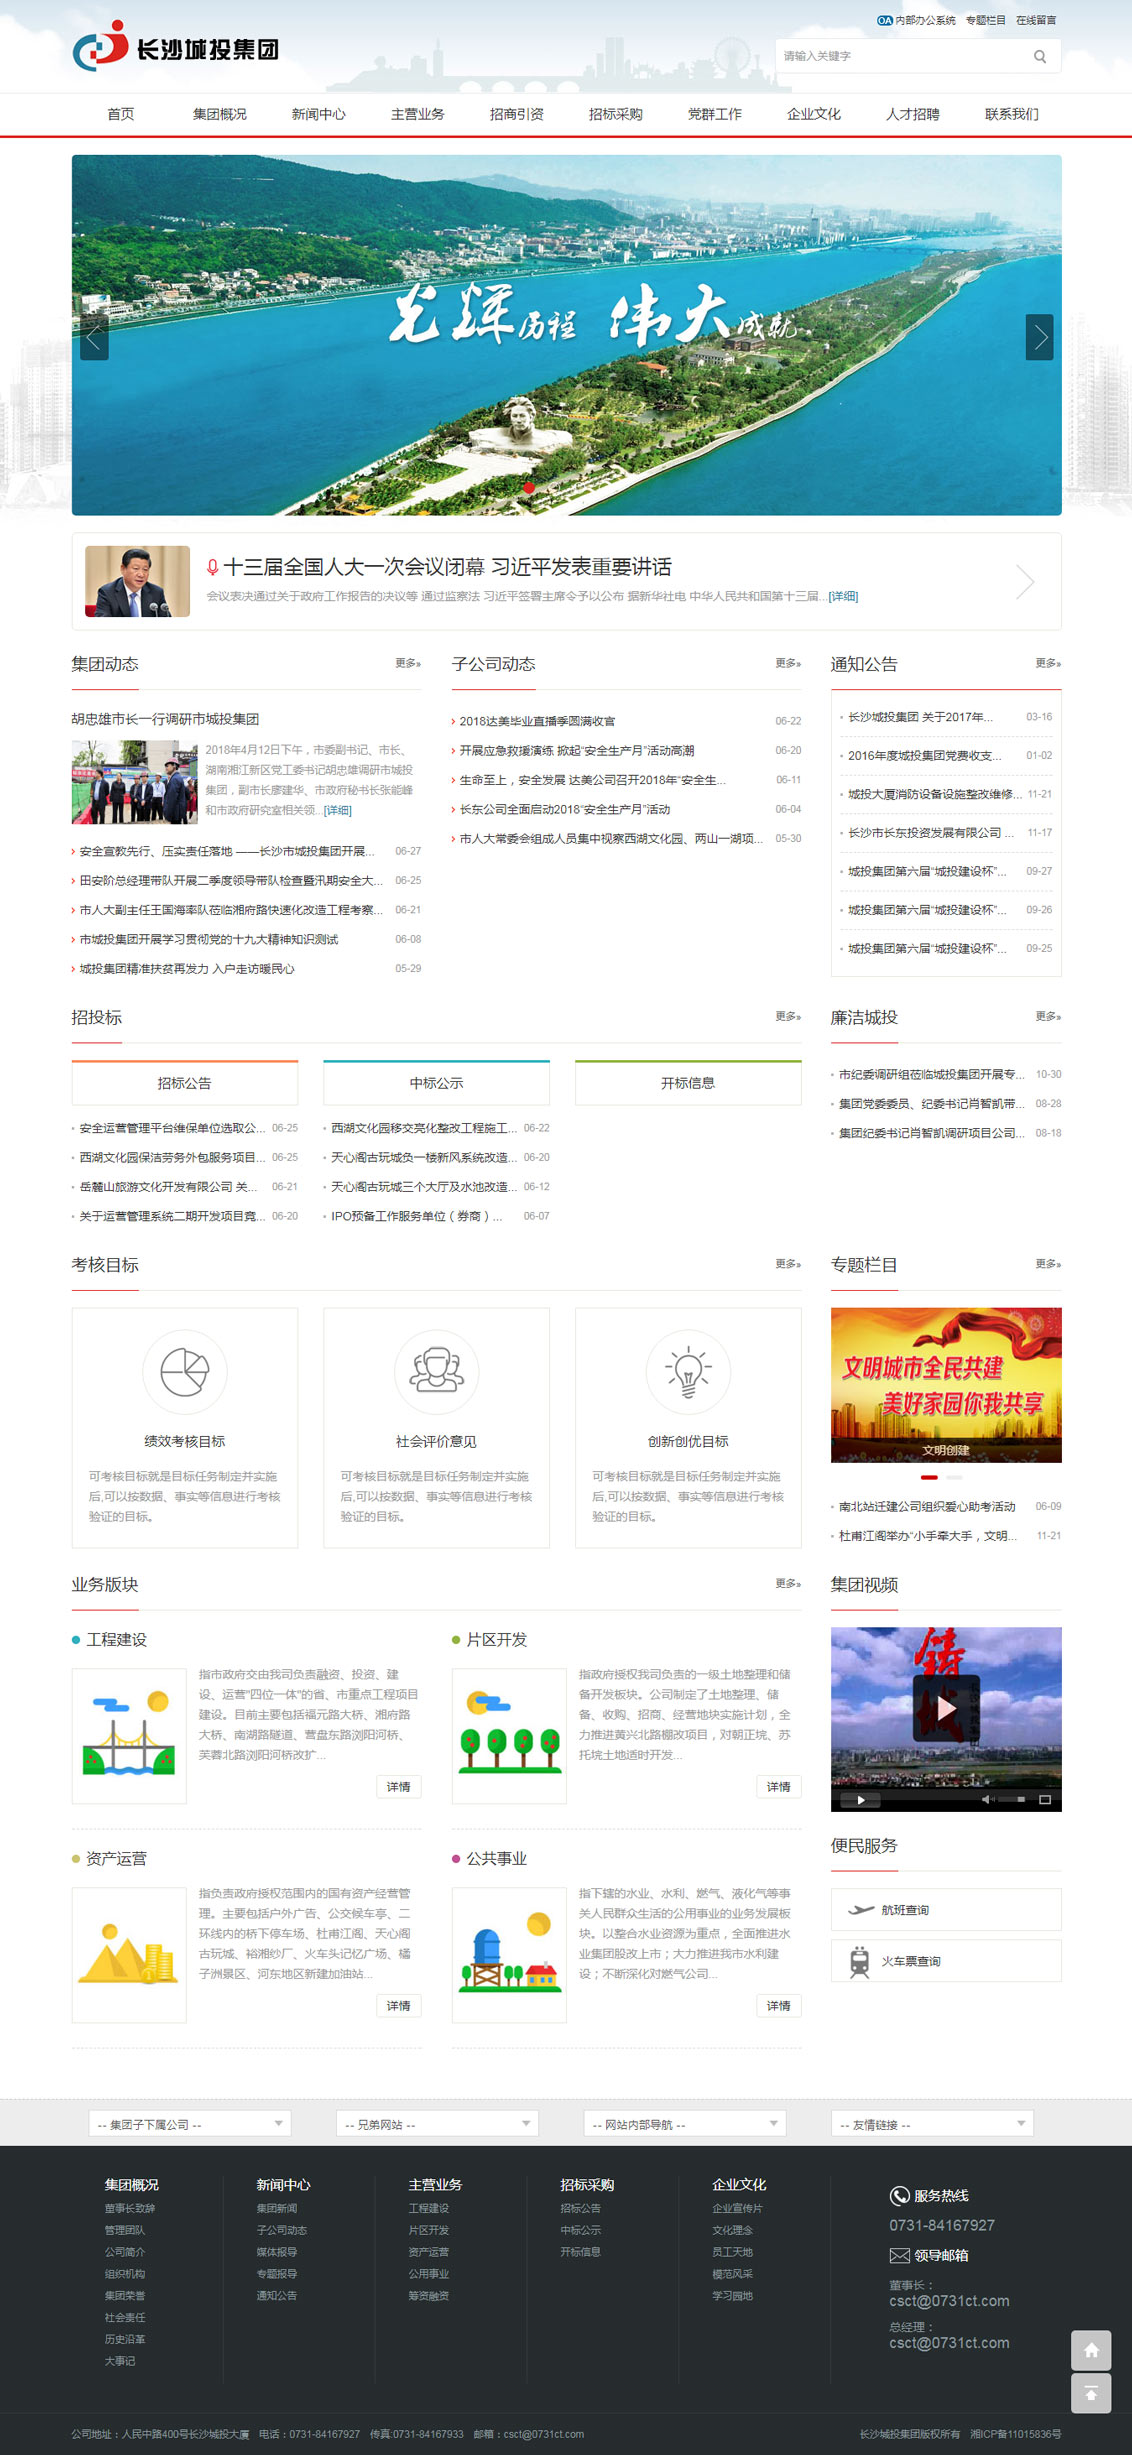Screen dimensions: 1132x2455
Task: Open the 绩效考核目标 pie chart icon
Action: click(185, 1371)
